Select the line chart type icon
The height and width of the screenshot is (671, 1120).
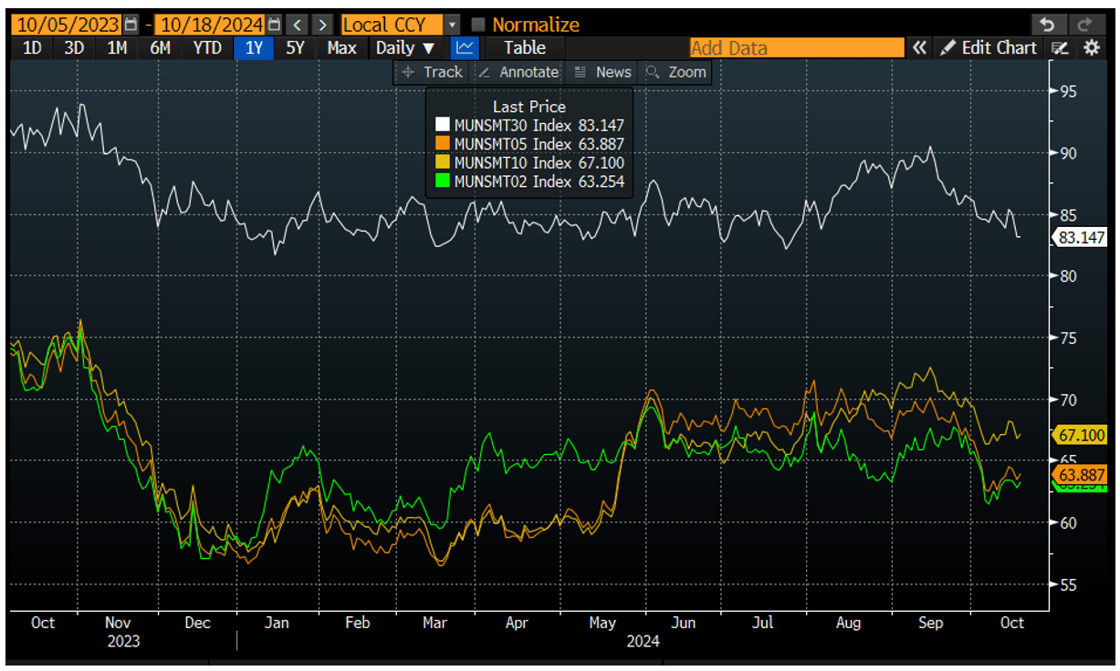(463, 47)
